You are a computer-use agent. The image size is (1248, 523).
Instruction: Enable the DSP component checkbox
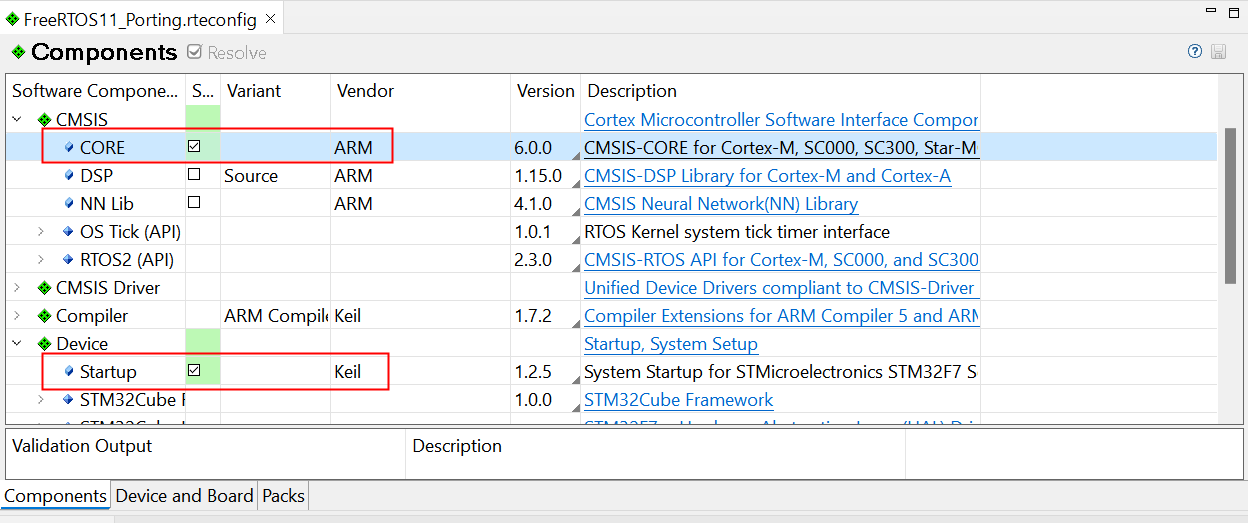click(194, 175)
